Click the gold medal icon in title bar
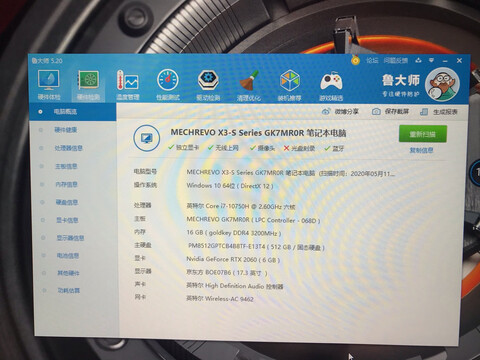This screenshot has width=480, height=360. [356, 60]
